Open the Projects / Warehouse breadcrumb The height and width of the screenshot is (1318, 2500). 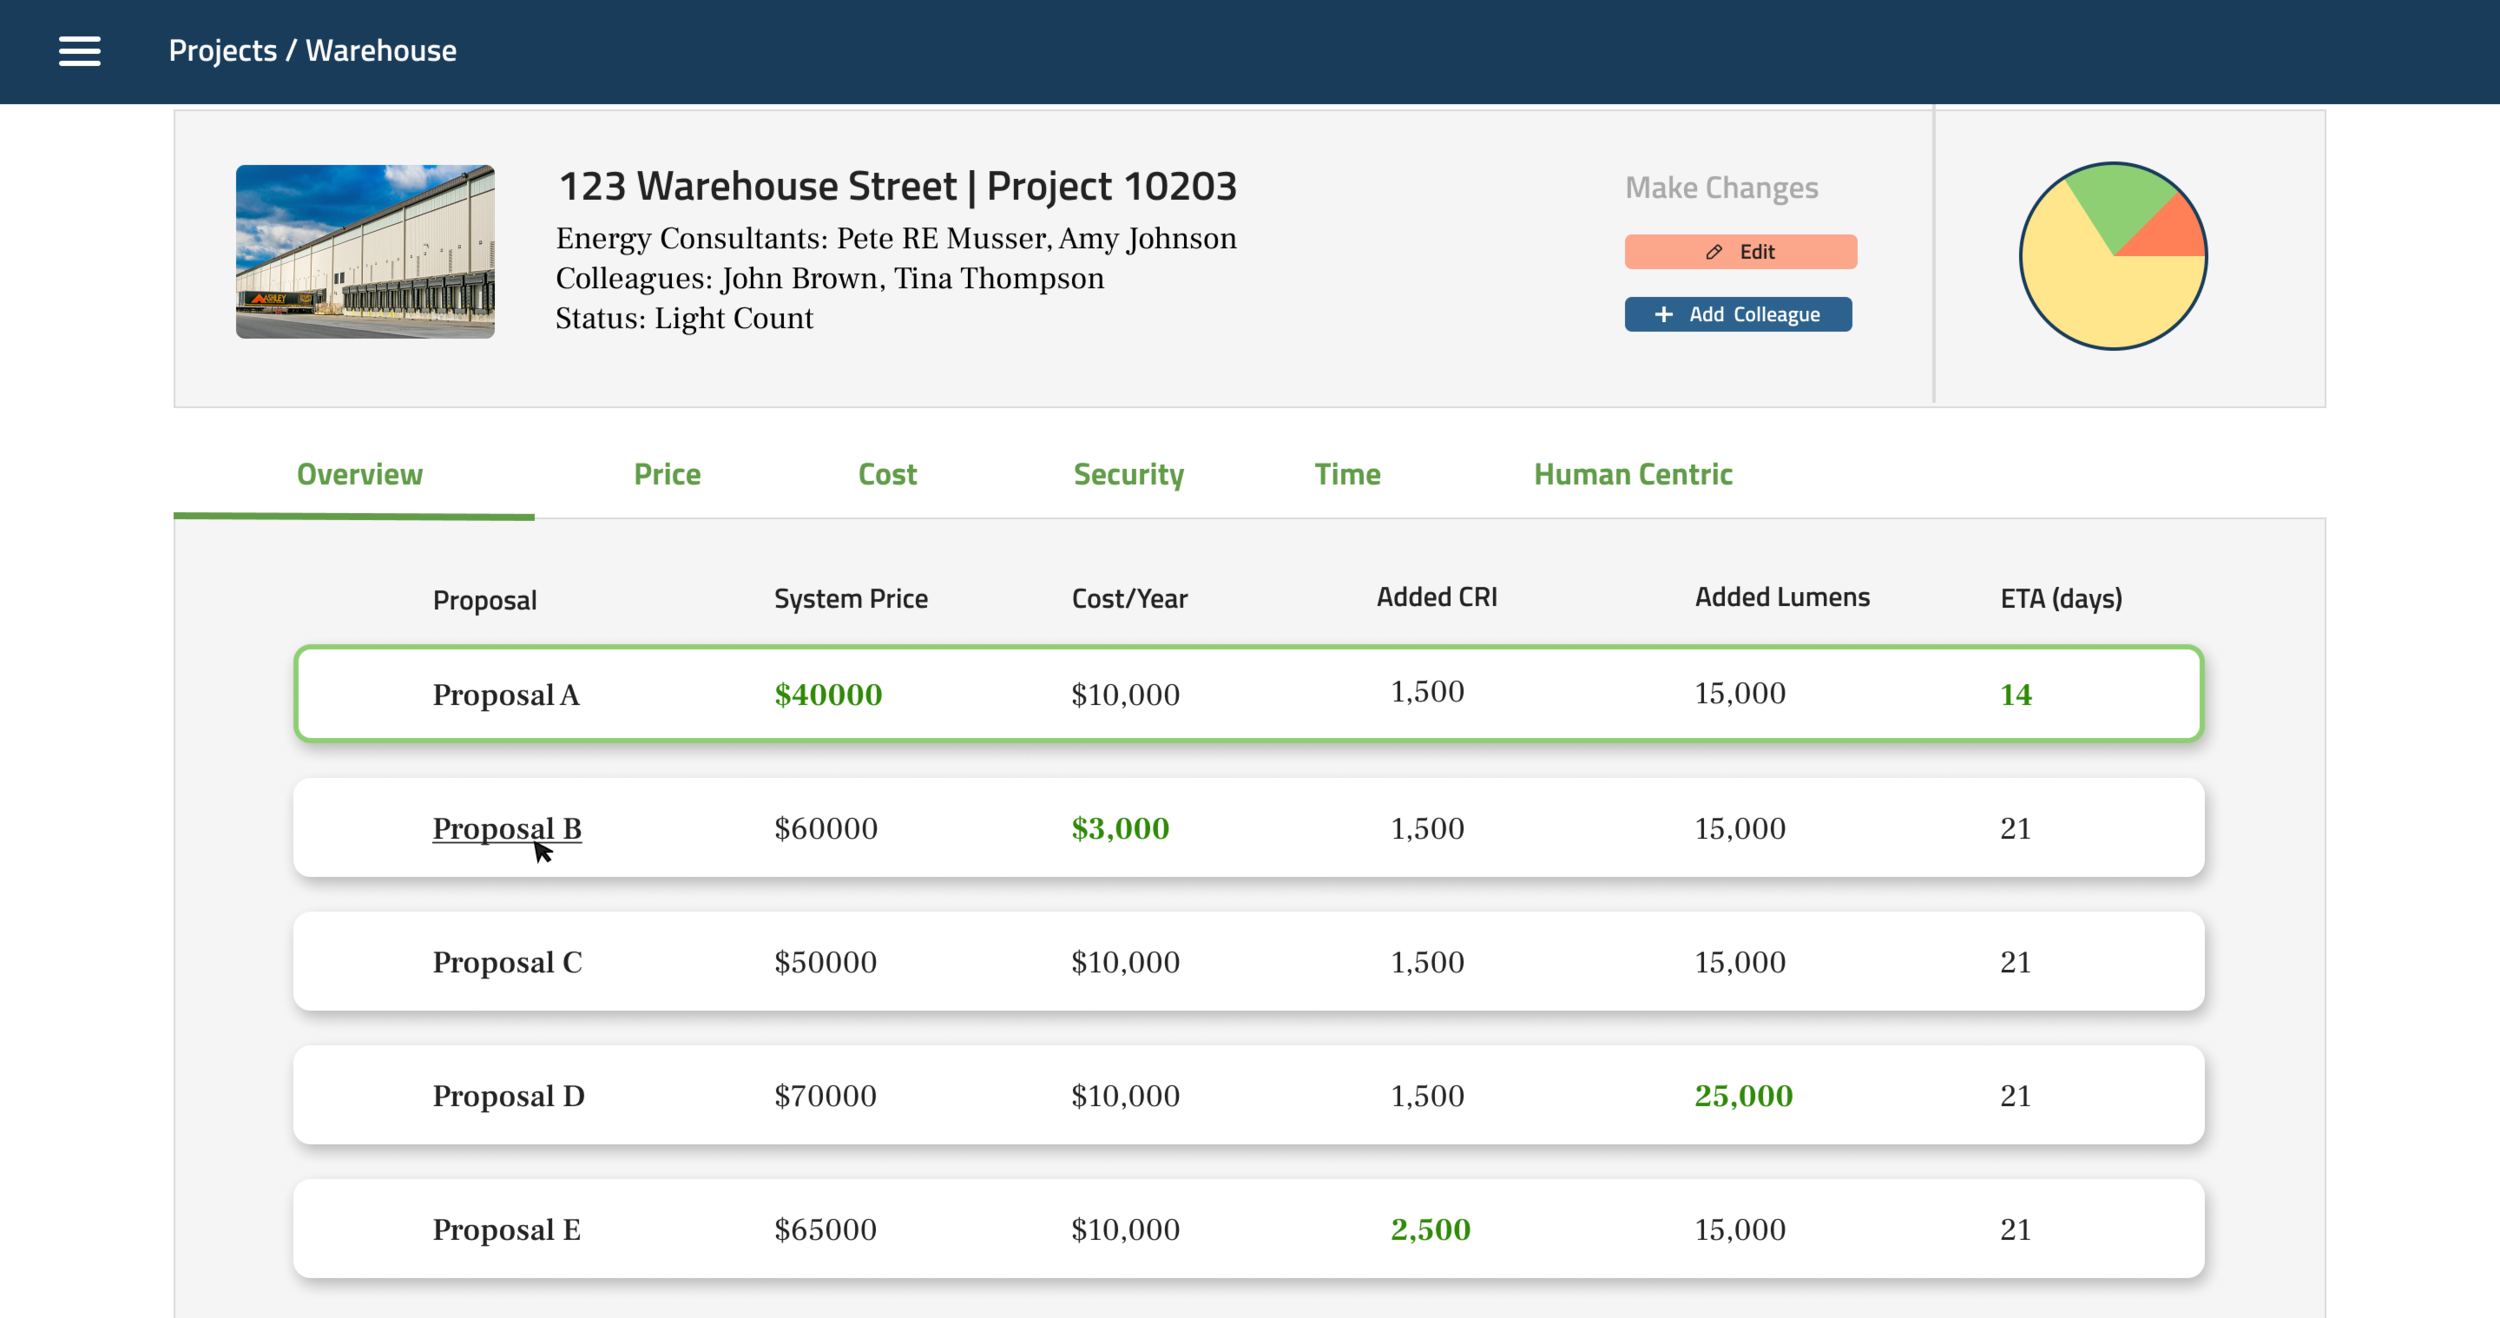[312, 51]
